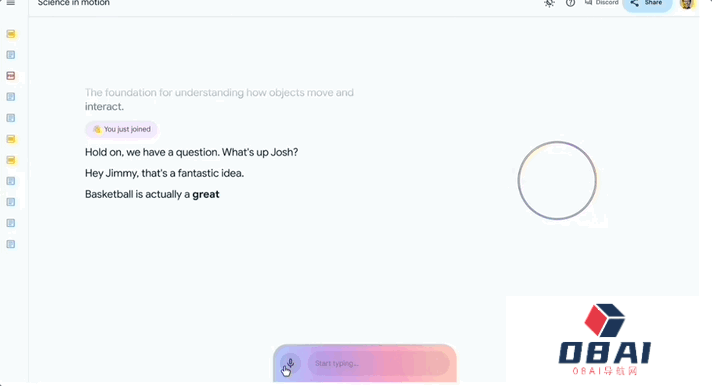This screenshot has height=386, width=712.
Task: Select the red PDF source icon
Action: [11, 76]
